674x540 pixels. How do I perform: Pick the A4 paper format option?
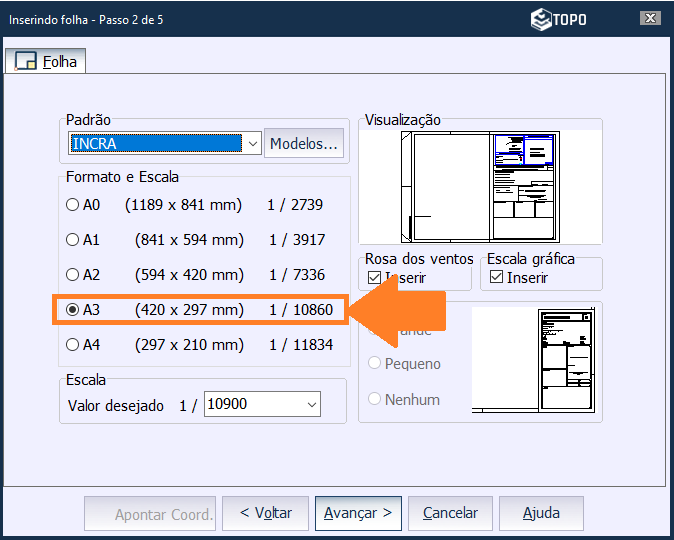click(x=72, y=345)
